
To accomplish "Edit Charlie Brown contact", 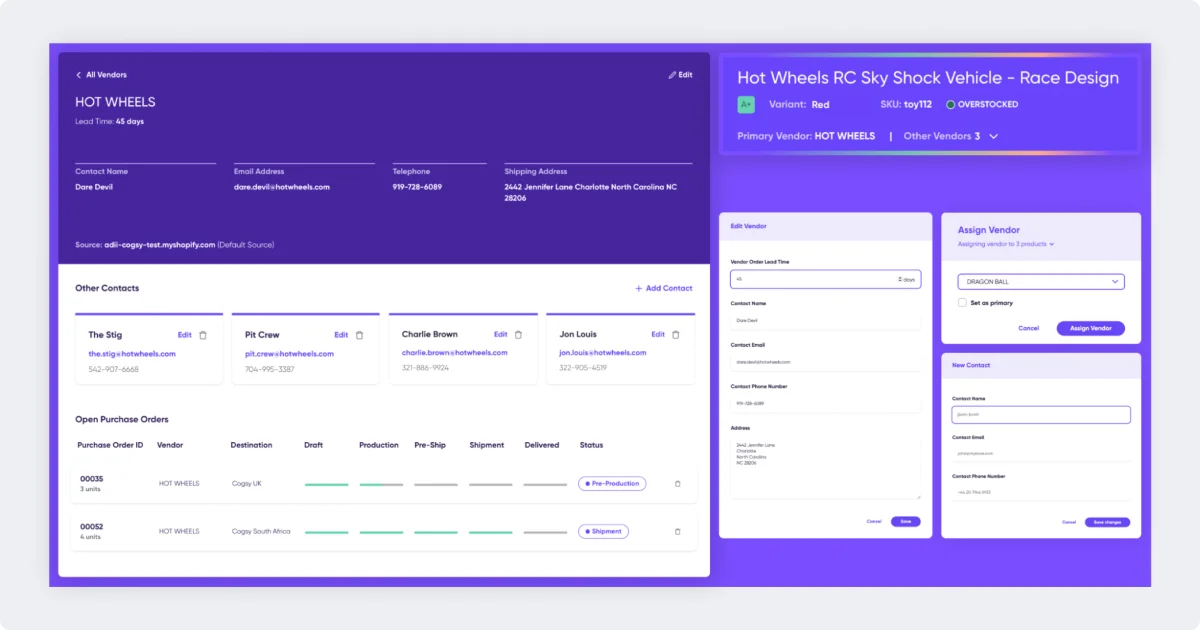I will (500, 335).
